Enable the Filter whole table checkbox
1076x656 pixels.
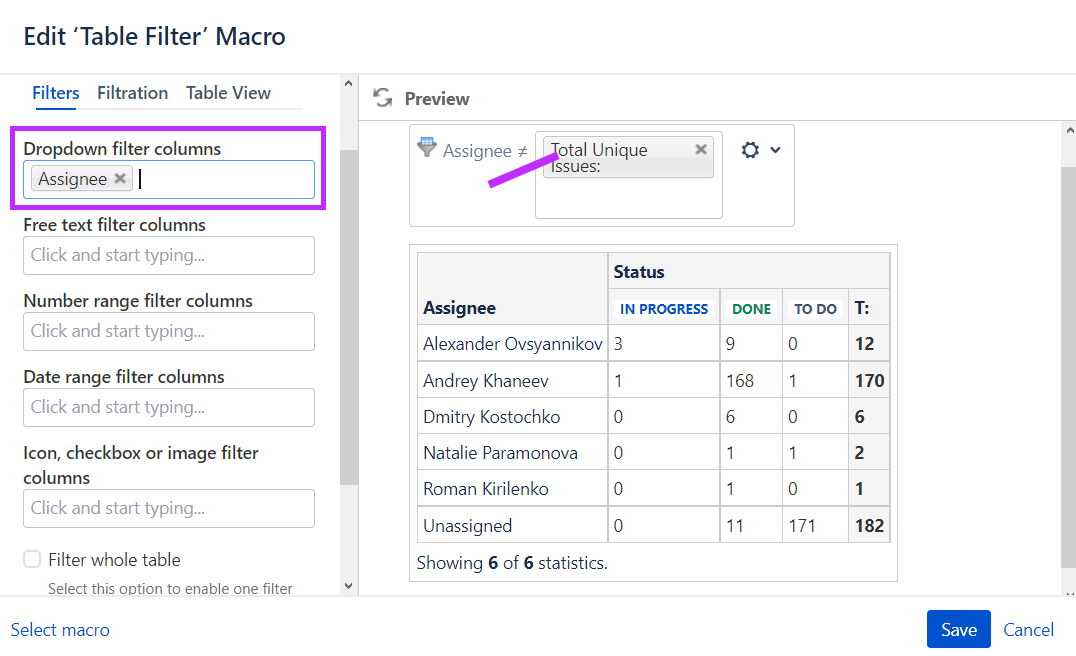tap(32, 559)
